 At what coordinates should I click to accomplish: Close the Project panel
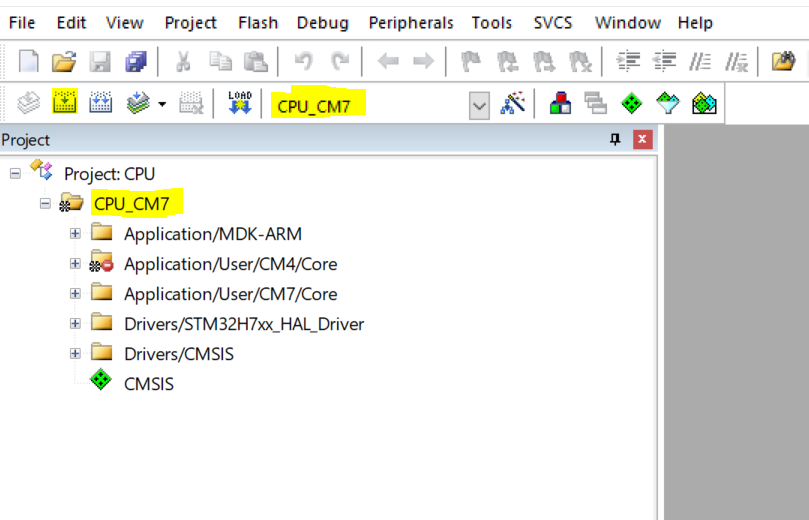[x=642, y=139]
